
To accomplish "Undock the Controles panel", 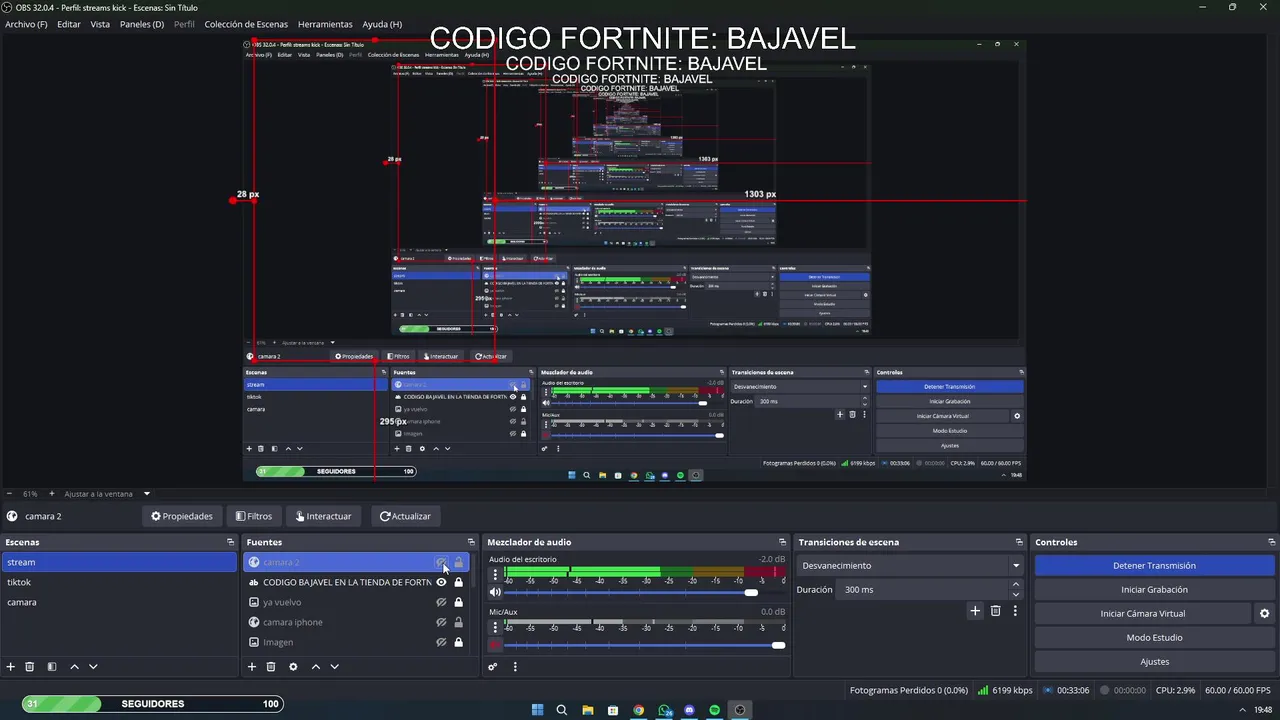I will (x=1271, y=542).
